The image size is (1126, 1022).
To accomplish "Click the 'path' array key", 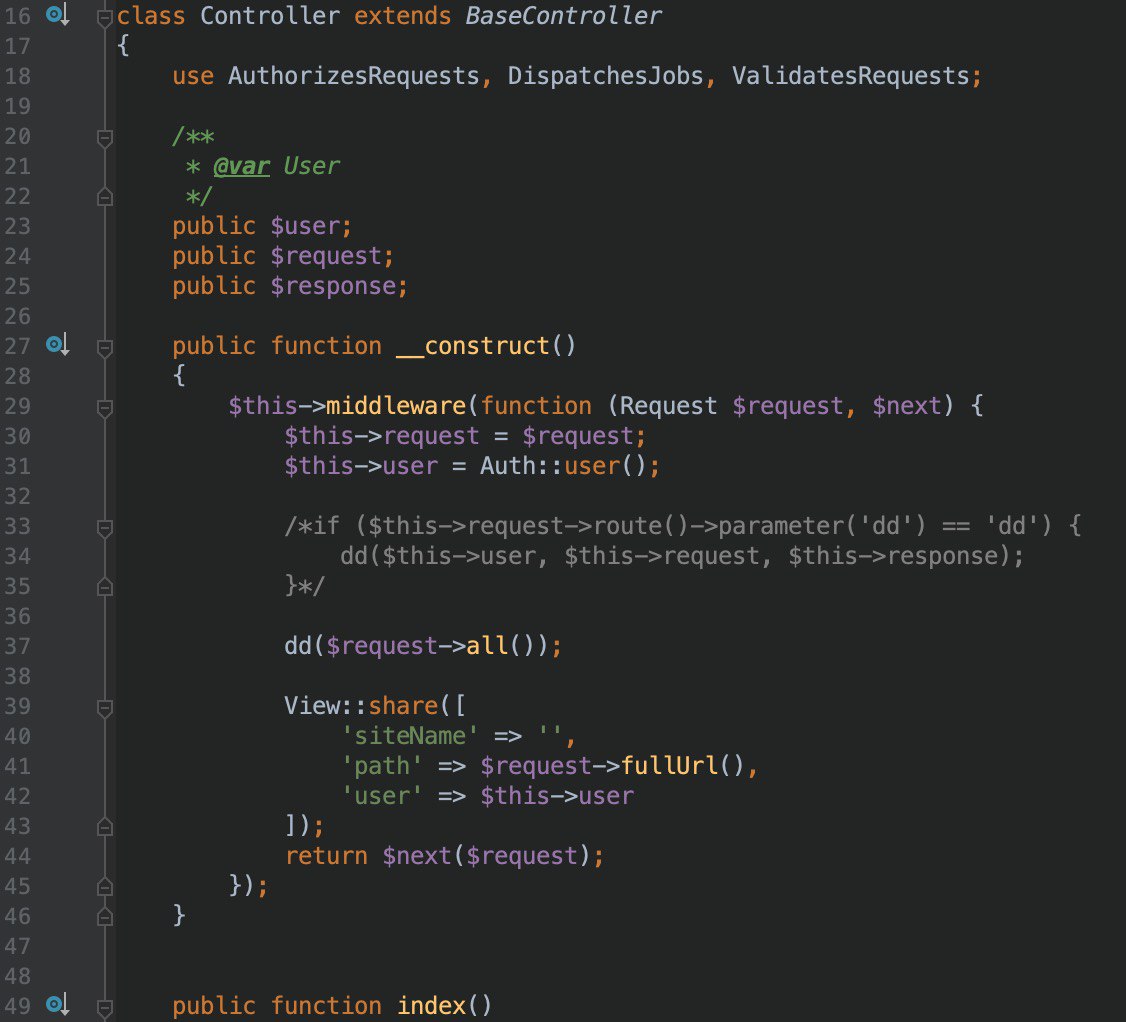I will tap(381, 766).
